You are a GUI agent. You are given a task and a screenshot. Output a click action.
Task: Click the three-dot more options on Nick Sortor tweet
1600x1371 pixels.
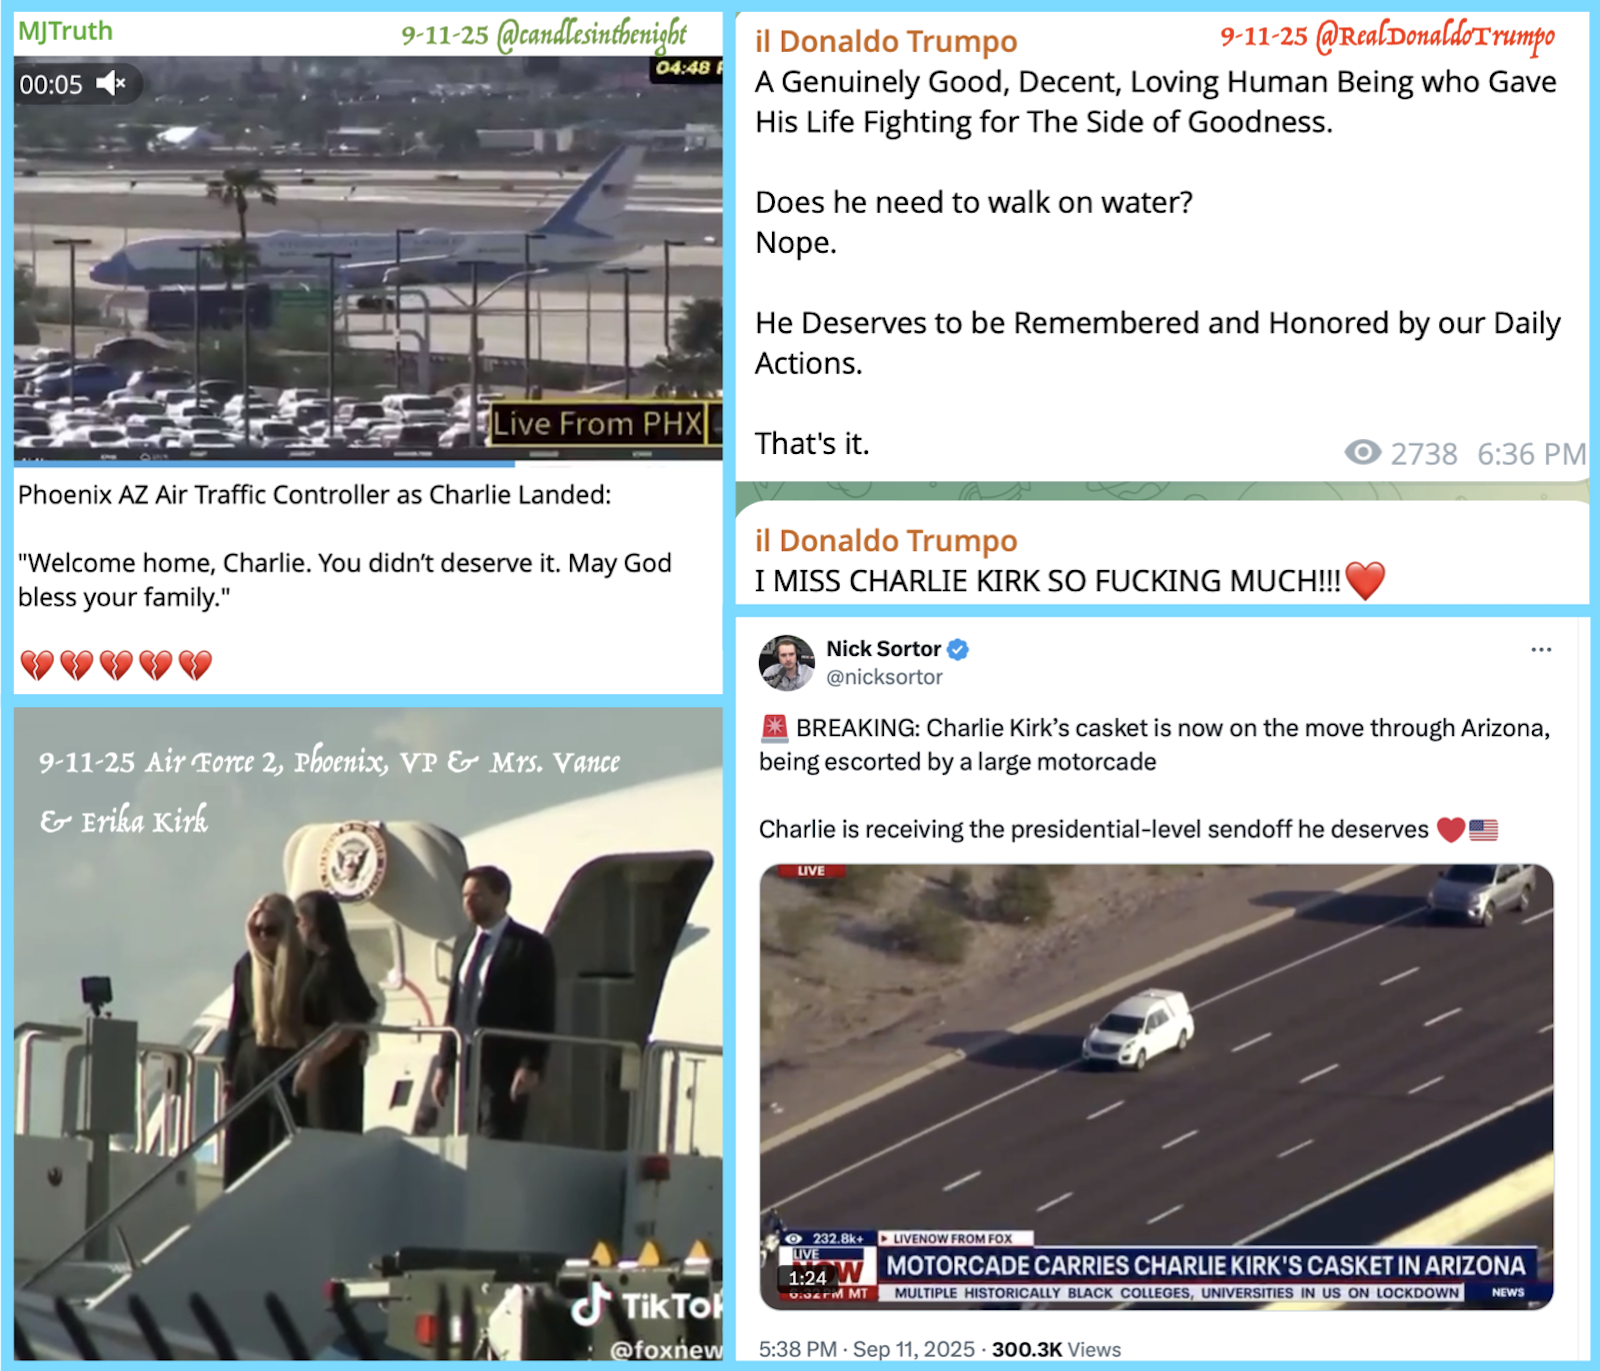coord(1541,650)
